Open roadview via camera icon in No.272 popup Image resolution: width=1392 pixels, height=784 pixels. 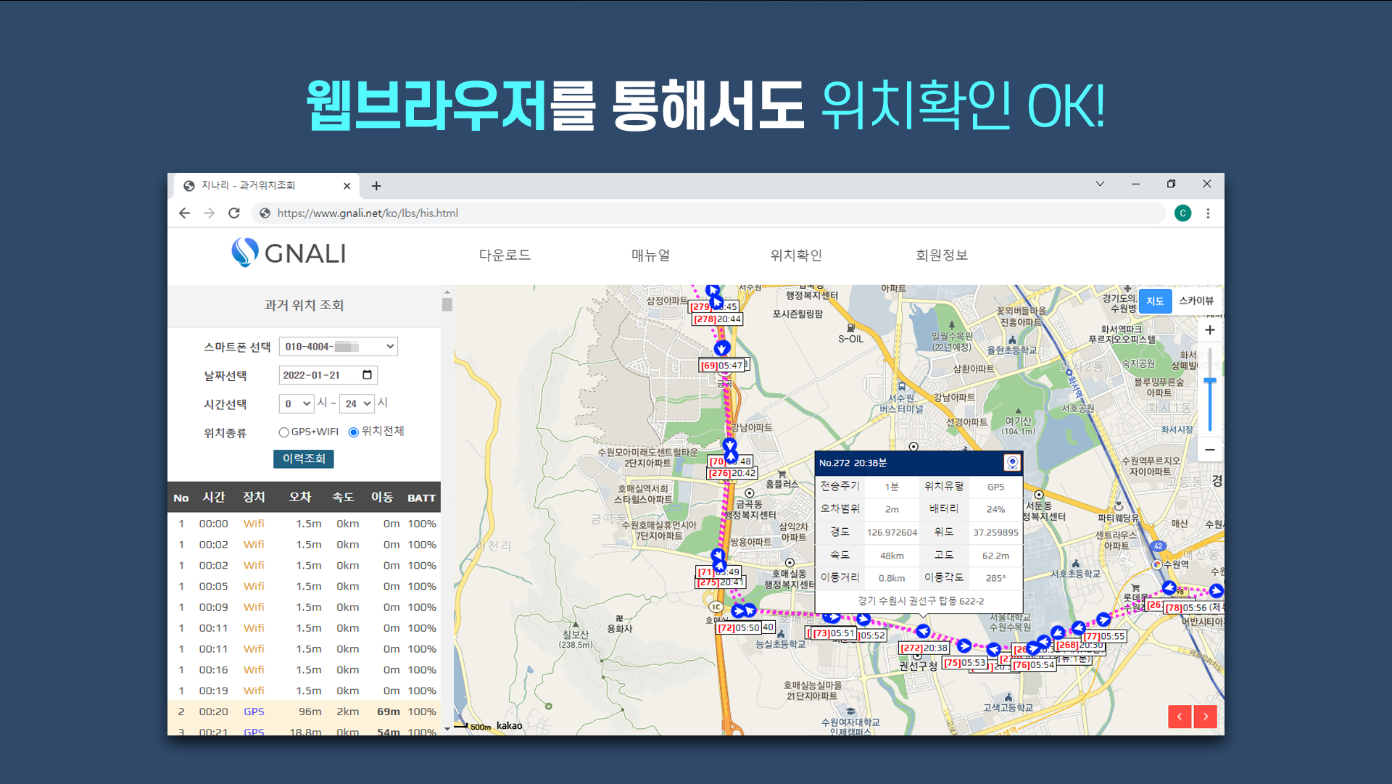1012,462
